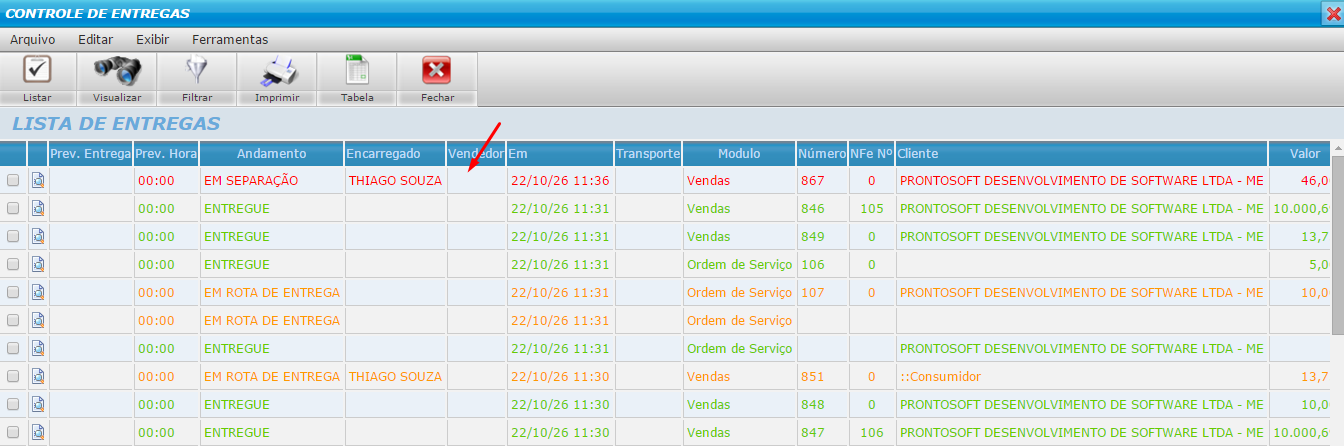Select THIAGO SOUZA in the red row
The image size is (1344, 446).
395,181
